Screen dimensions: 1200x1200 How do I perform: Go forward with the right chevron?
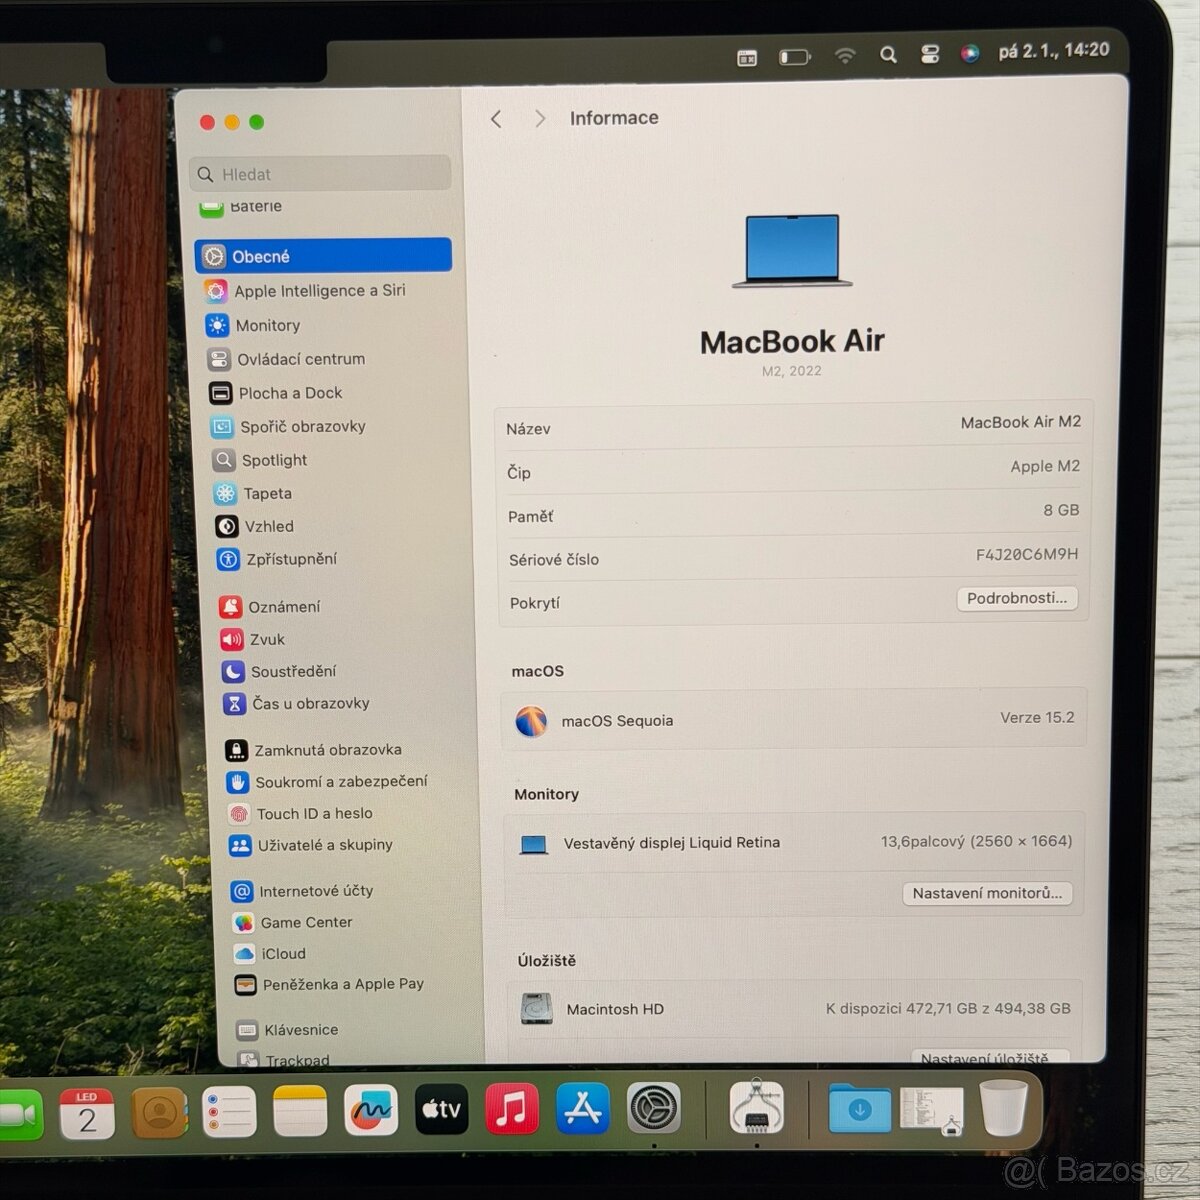pos(540,119)
